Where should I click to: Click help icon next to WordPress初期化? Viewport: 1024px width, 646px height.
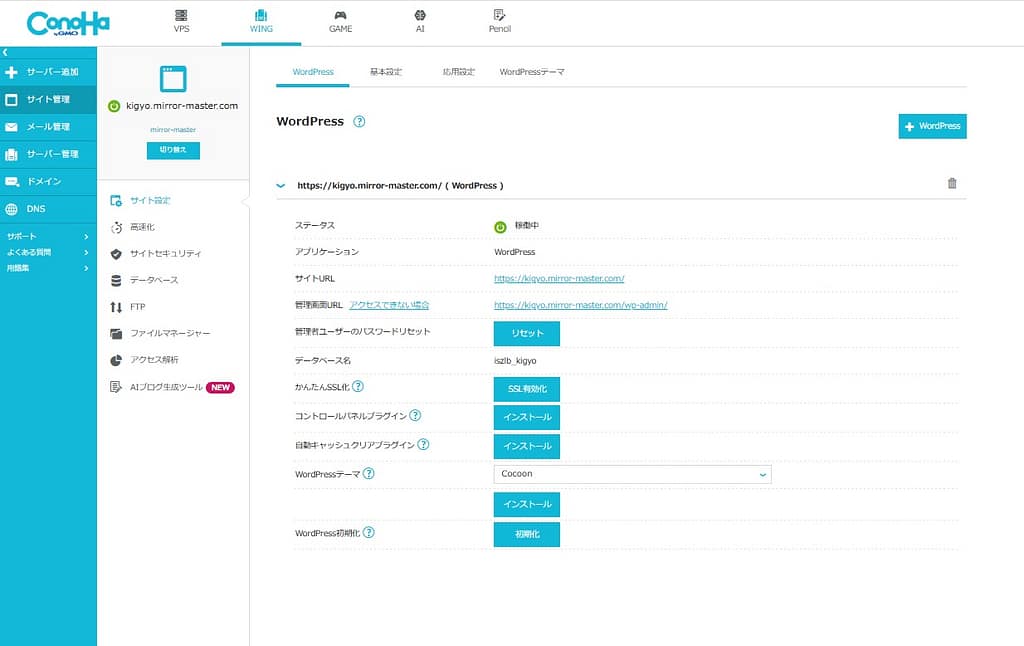tap(369, 533)
